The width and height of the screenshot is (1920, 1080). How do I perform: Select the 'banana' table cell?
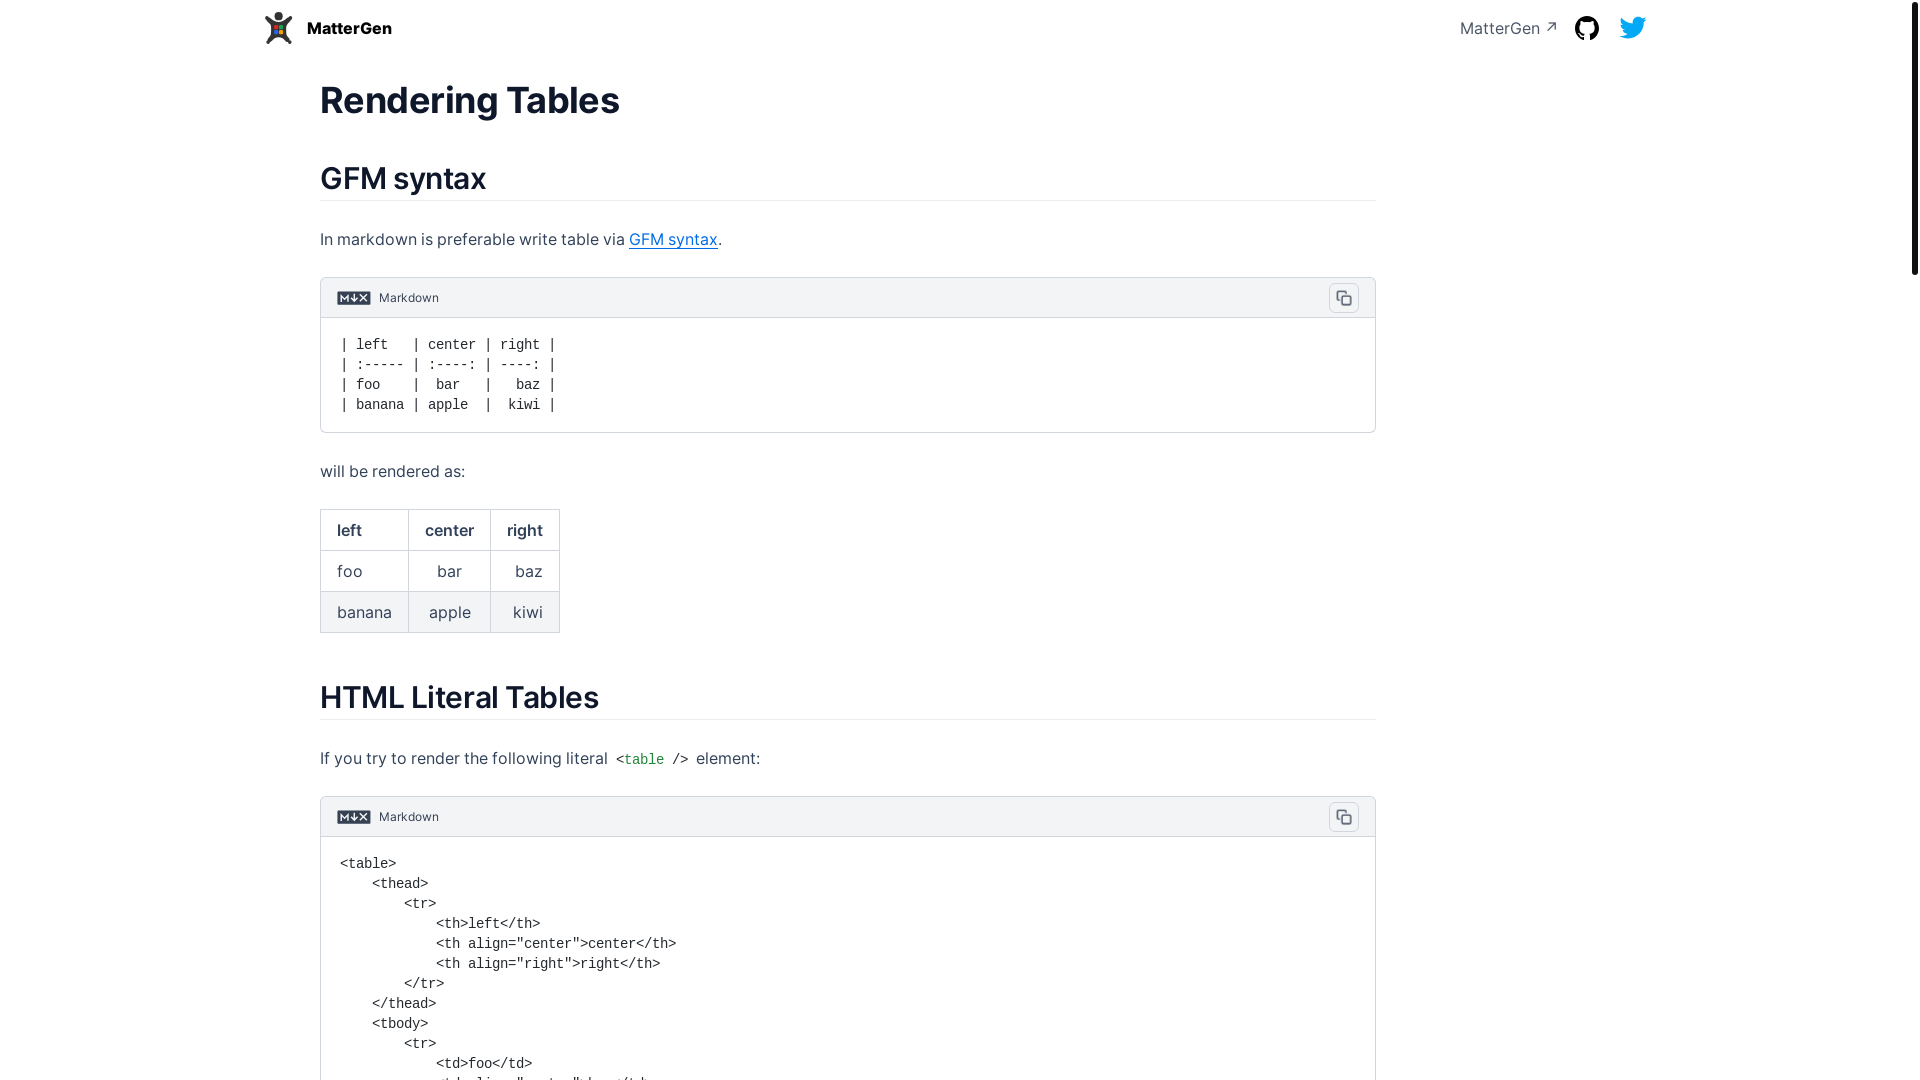[364, 612]
